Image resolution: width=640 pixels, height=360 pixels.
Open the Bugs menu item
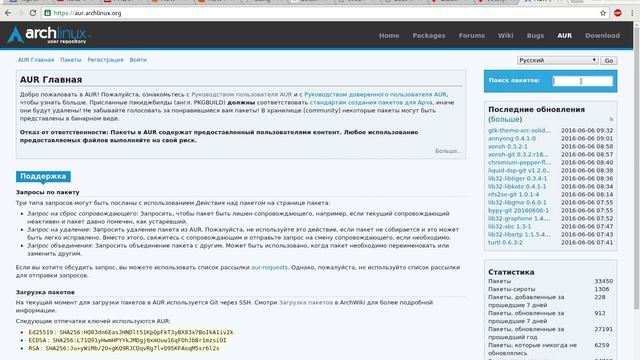pos(535,36)
